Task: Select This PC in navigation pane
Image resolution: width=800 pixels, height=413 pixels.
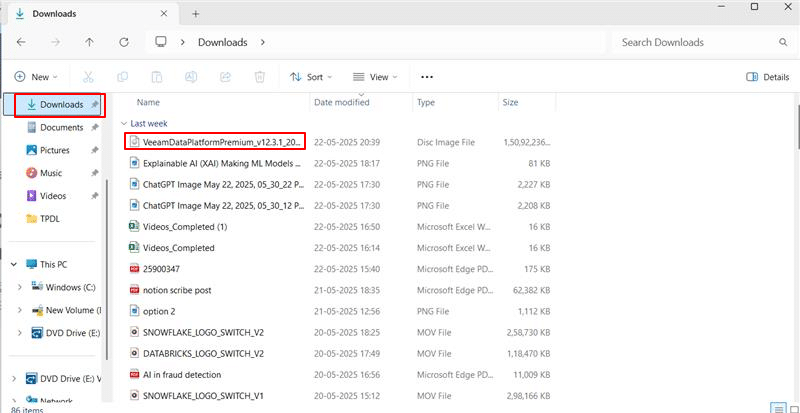Action: 54,264
